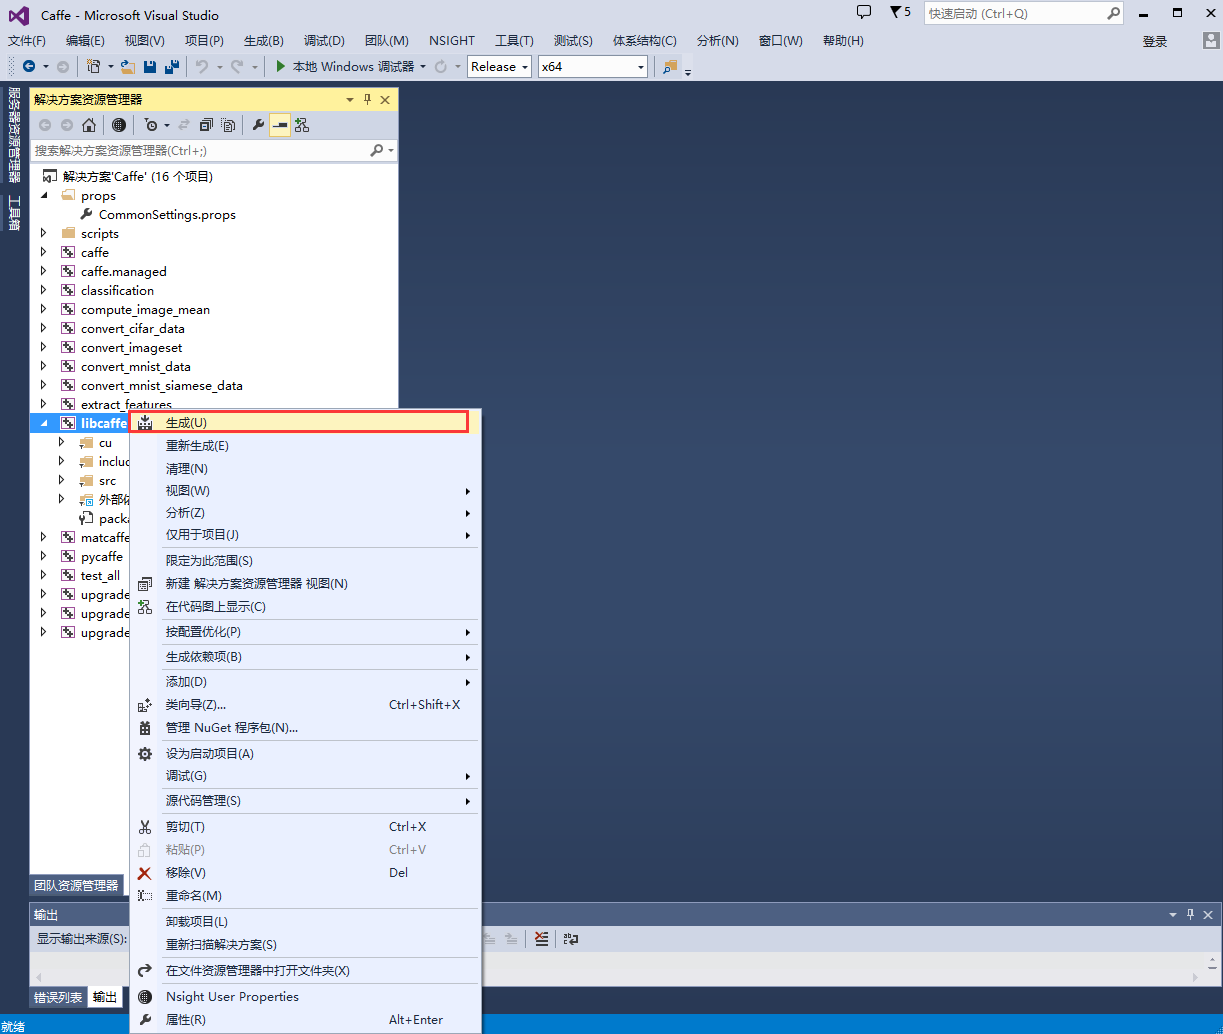Open Properties via the wrench icon
The image size is (1223, 1034).
256,125
